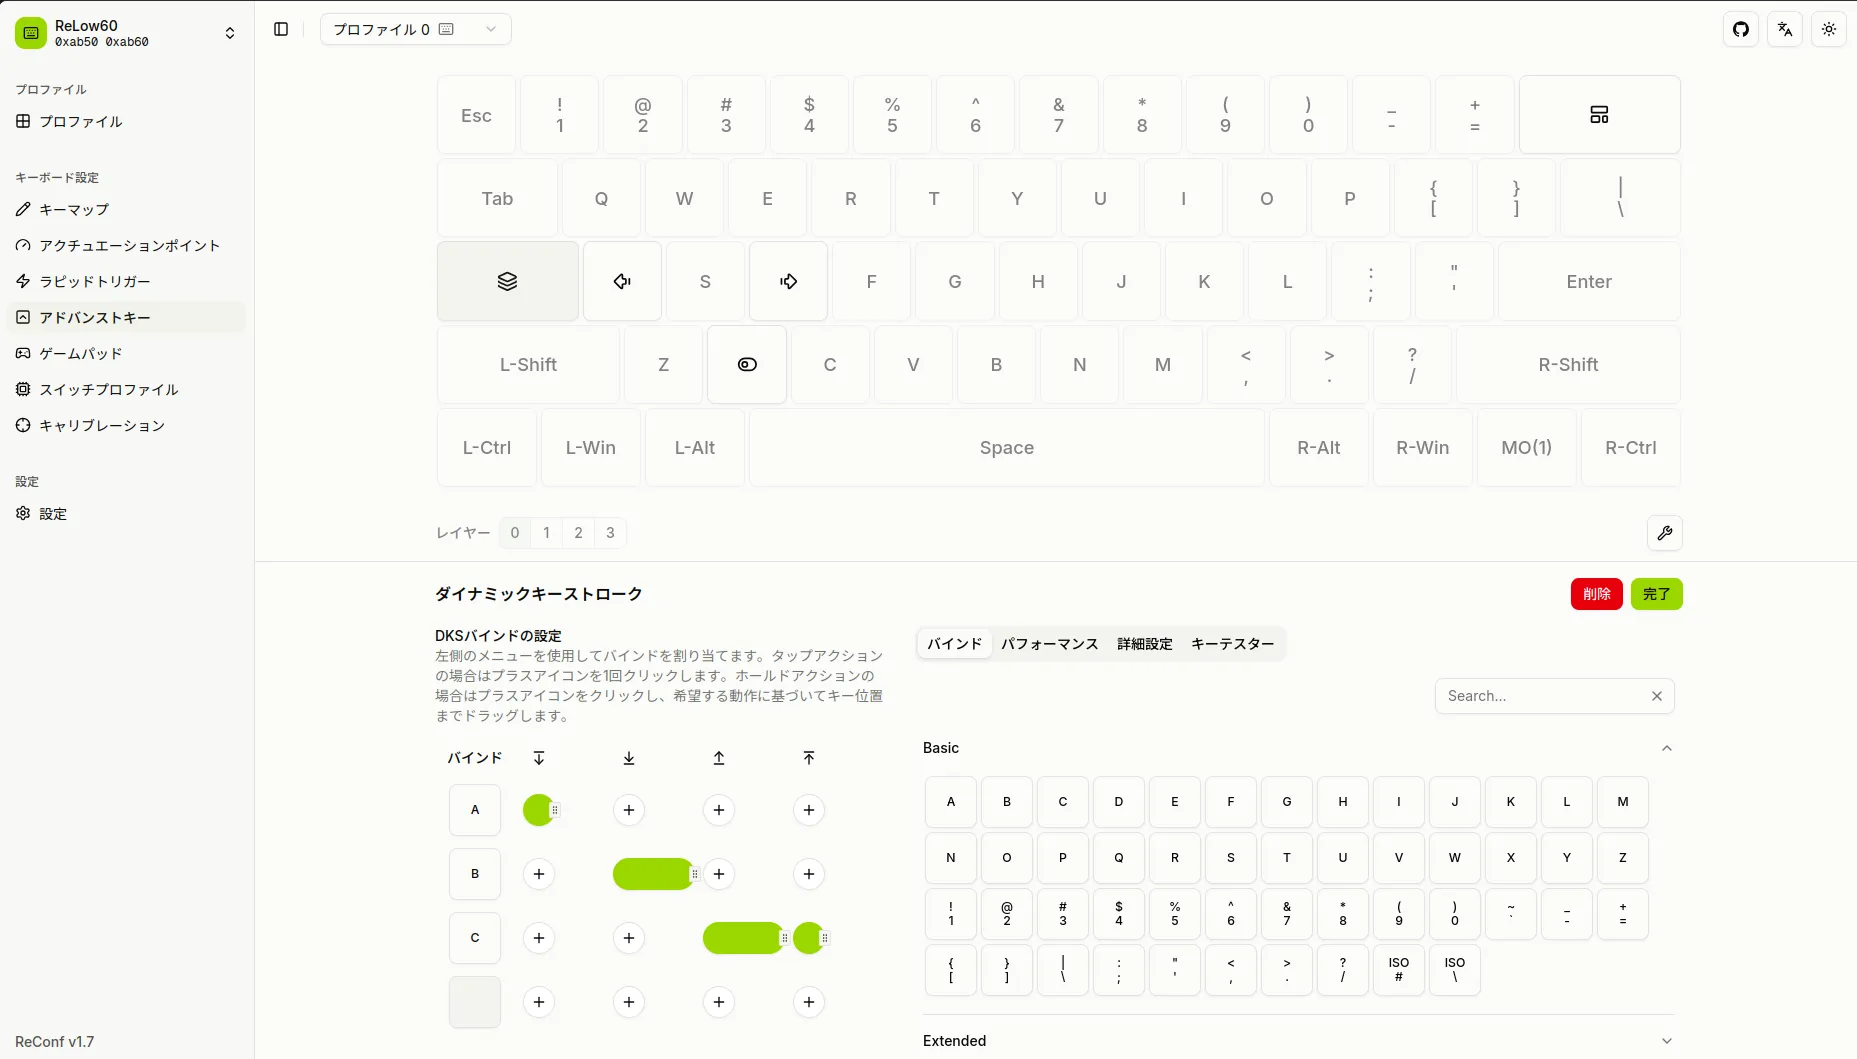Image resolution: width=1857 pixels, height=1059 pixels.
Task: Open キーマップ in the sidebar
Action: click(x=126, y=209)
